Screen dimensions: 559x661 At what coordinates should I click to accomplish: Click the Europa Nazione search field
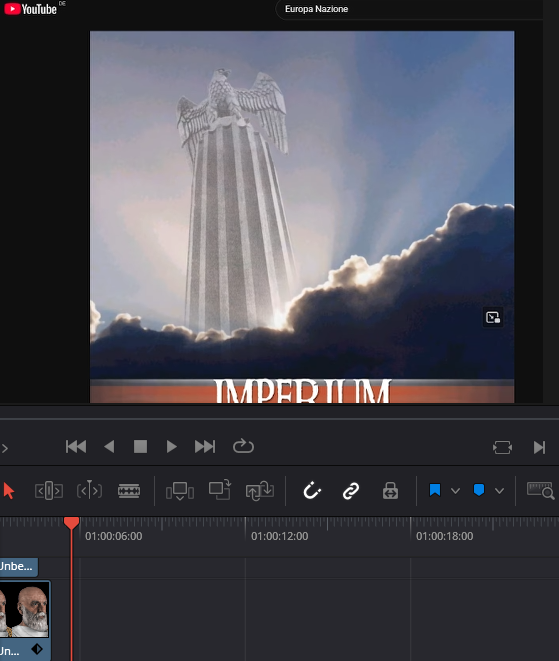click(409, 9)
